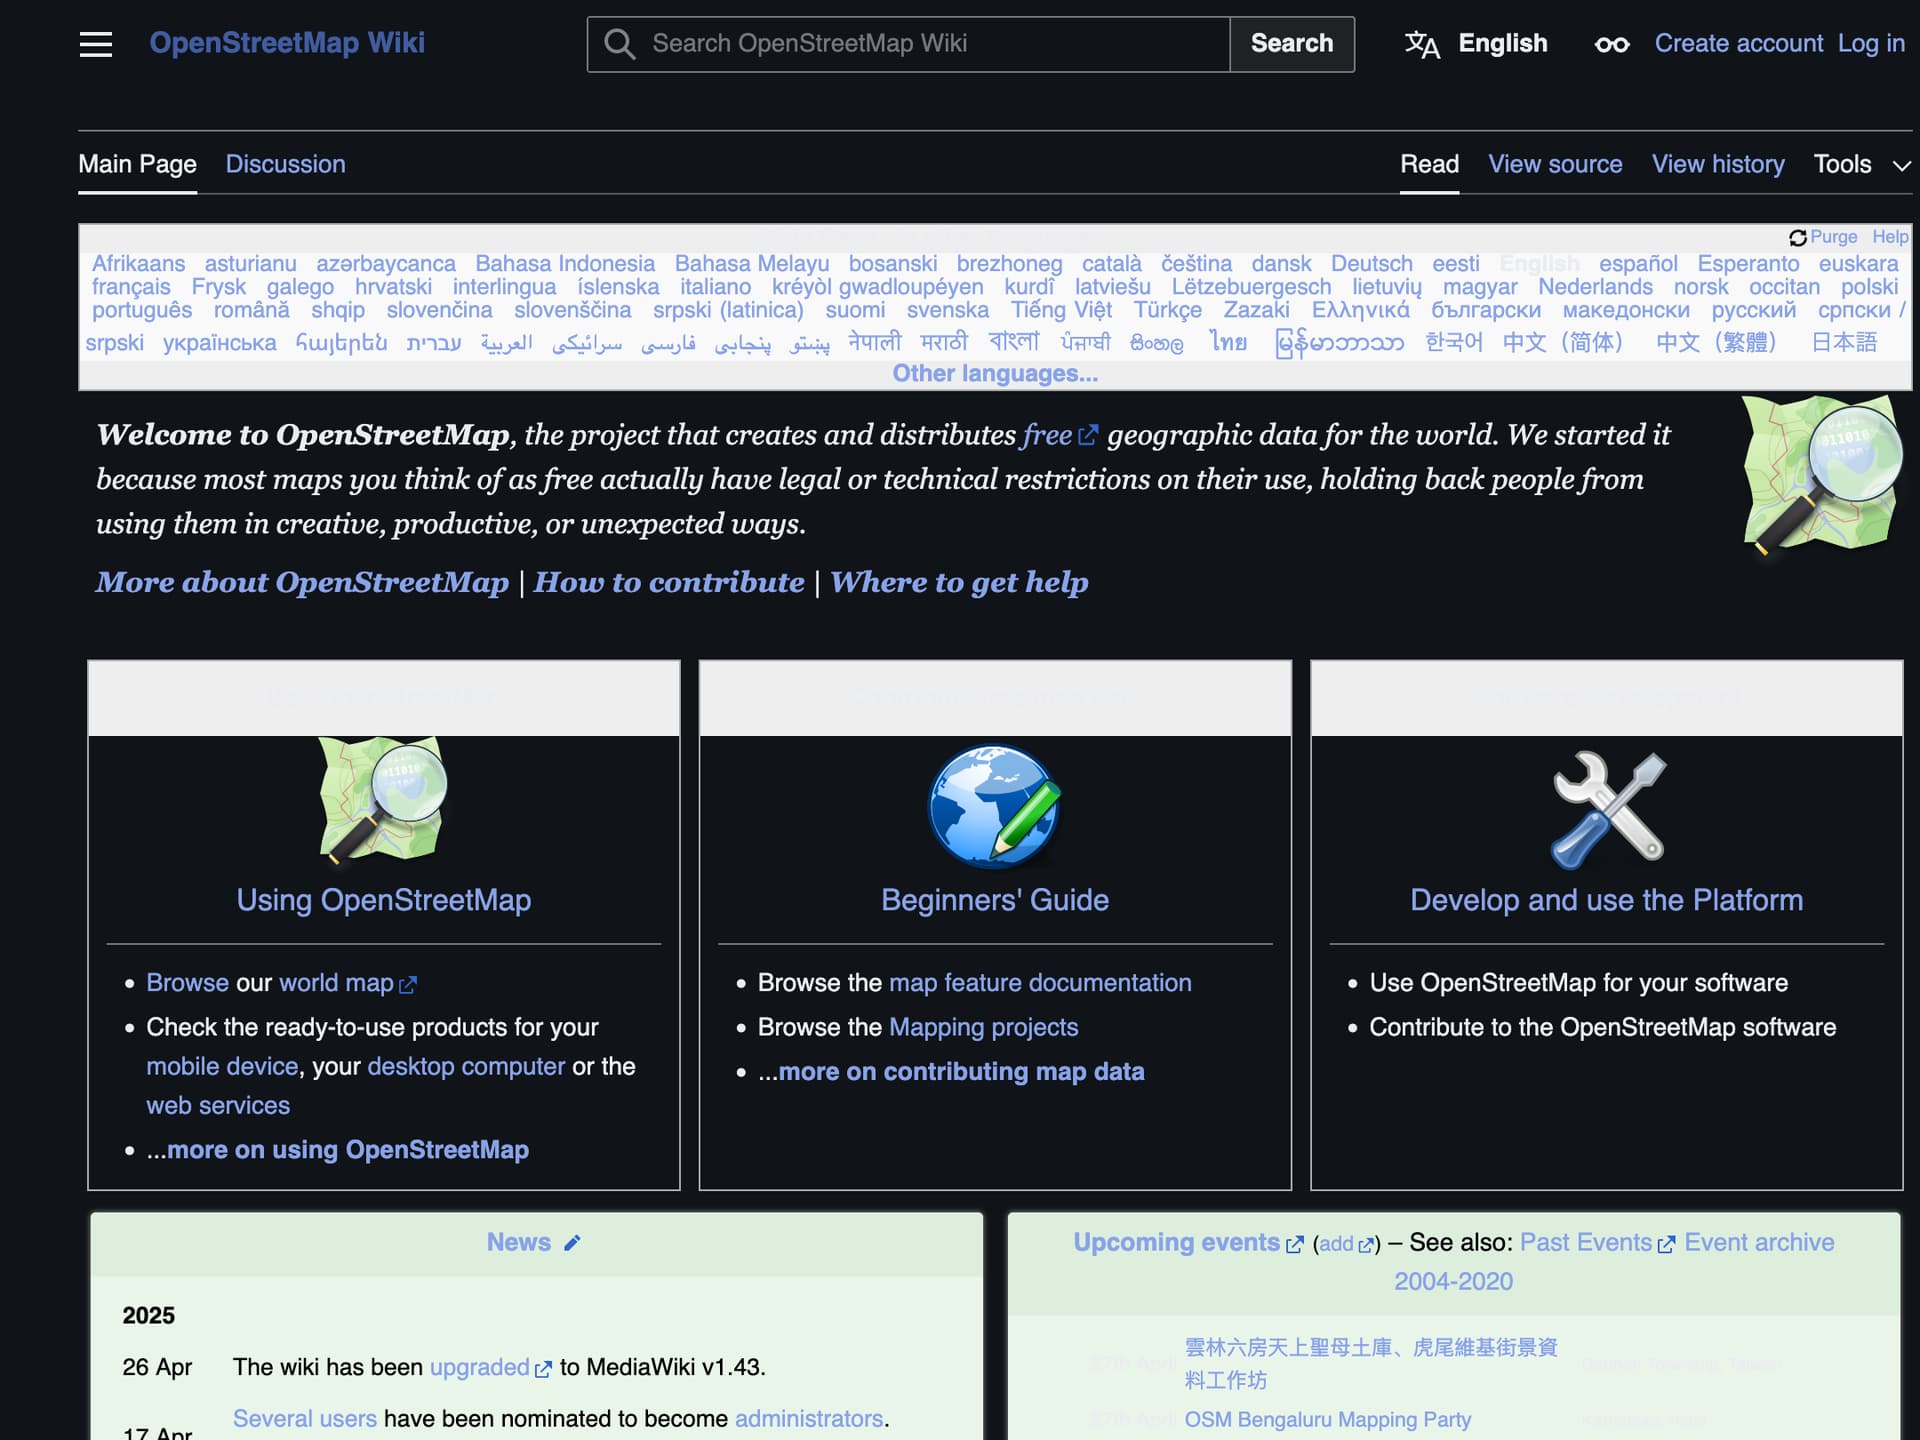This screenshot has width=1920, height=1440.
Task: Click the free link in welcome text
Action: [x=1059, y=435]
